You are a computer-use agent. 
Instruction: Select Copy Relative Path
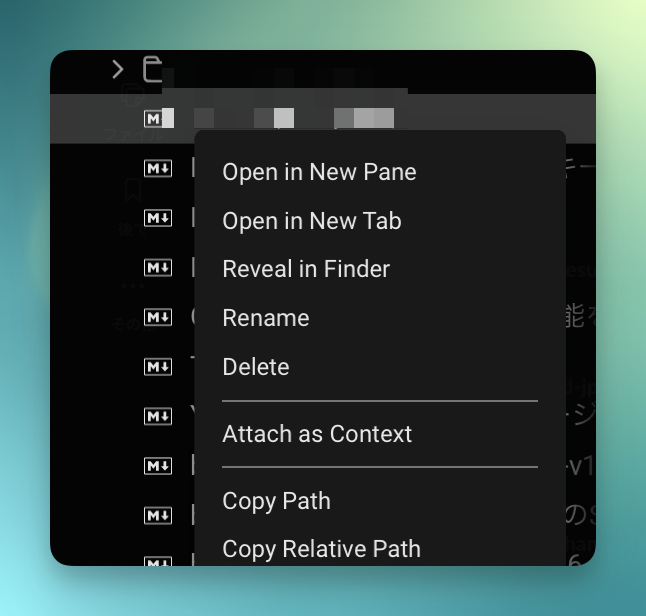321,549
